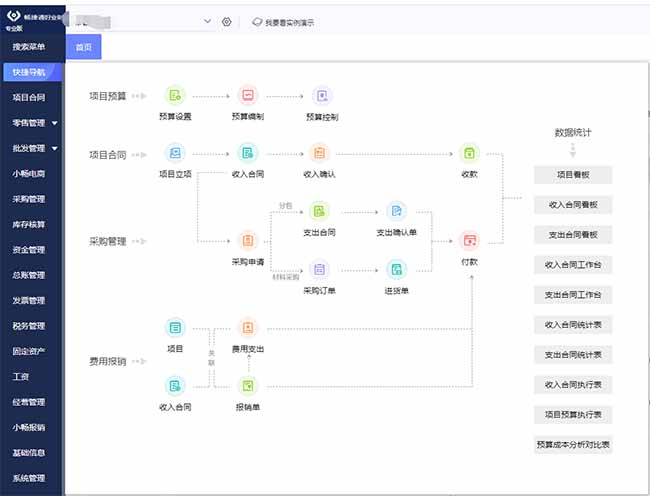Viewport: 650px width, 496px height.
Task: Open the 付款 payment icon
Action: tap(470, 240)
